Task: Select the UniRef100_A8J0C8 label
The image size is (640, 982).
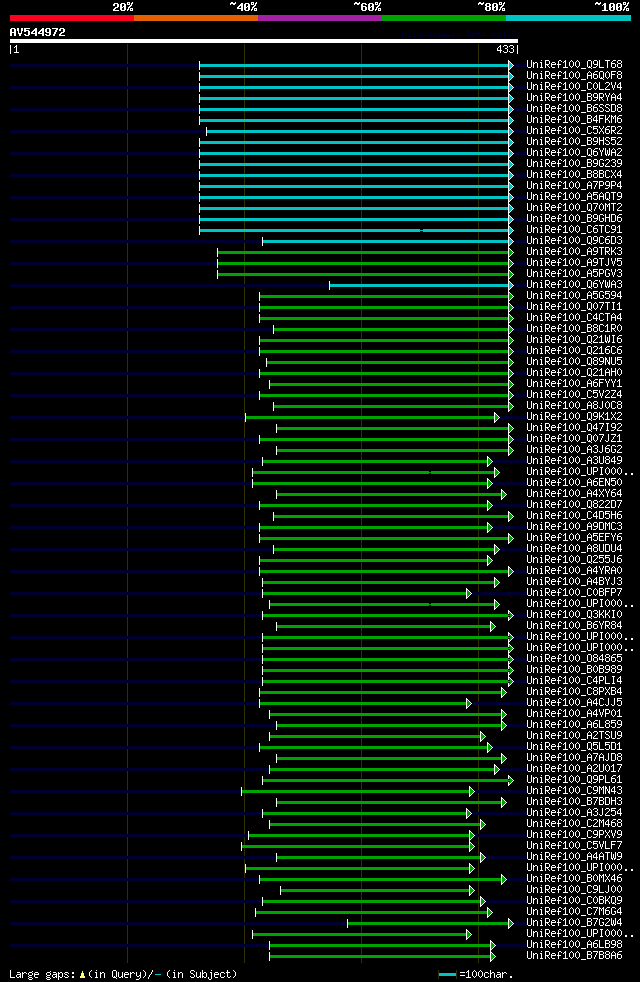Action: 574,406
